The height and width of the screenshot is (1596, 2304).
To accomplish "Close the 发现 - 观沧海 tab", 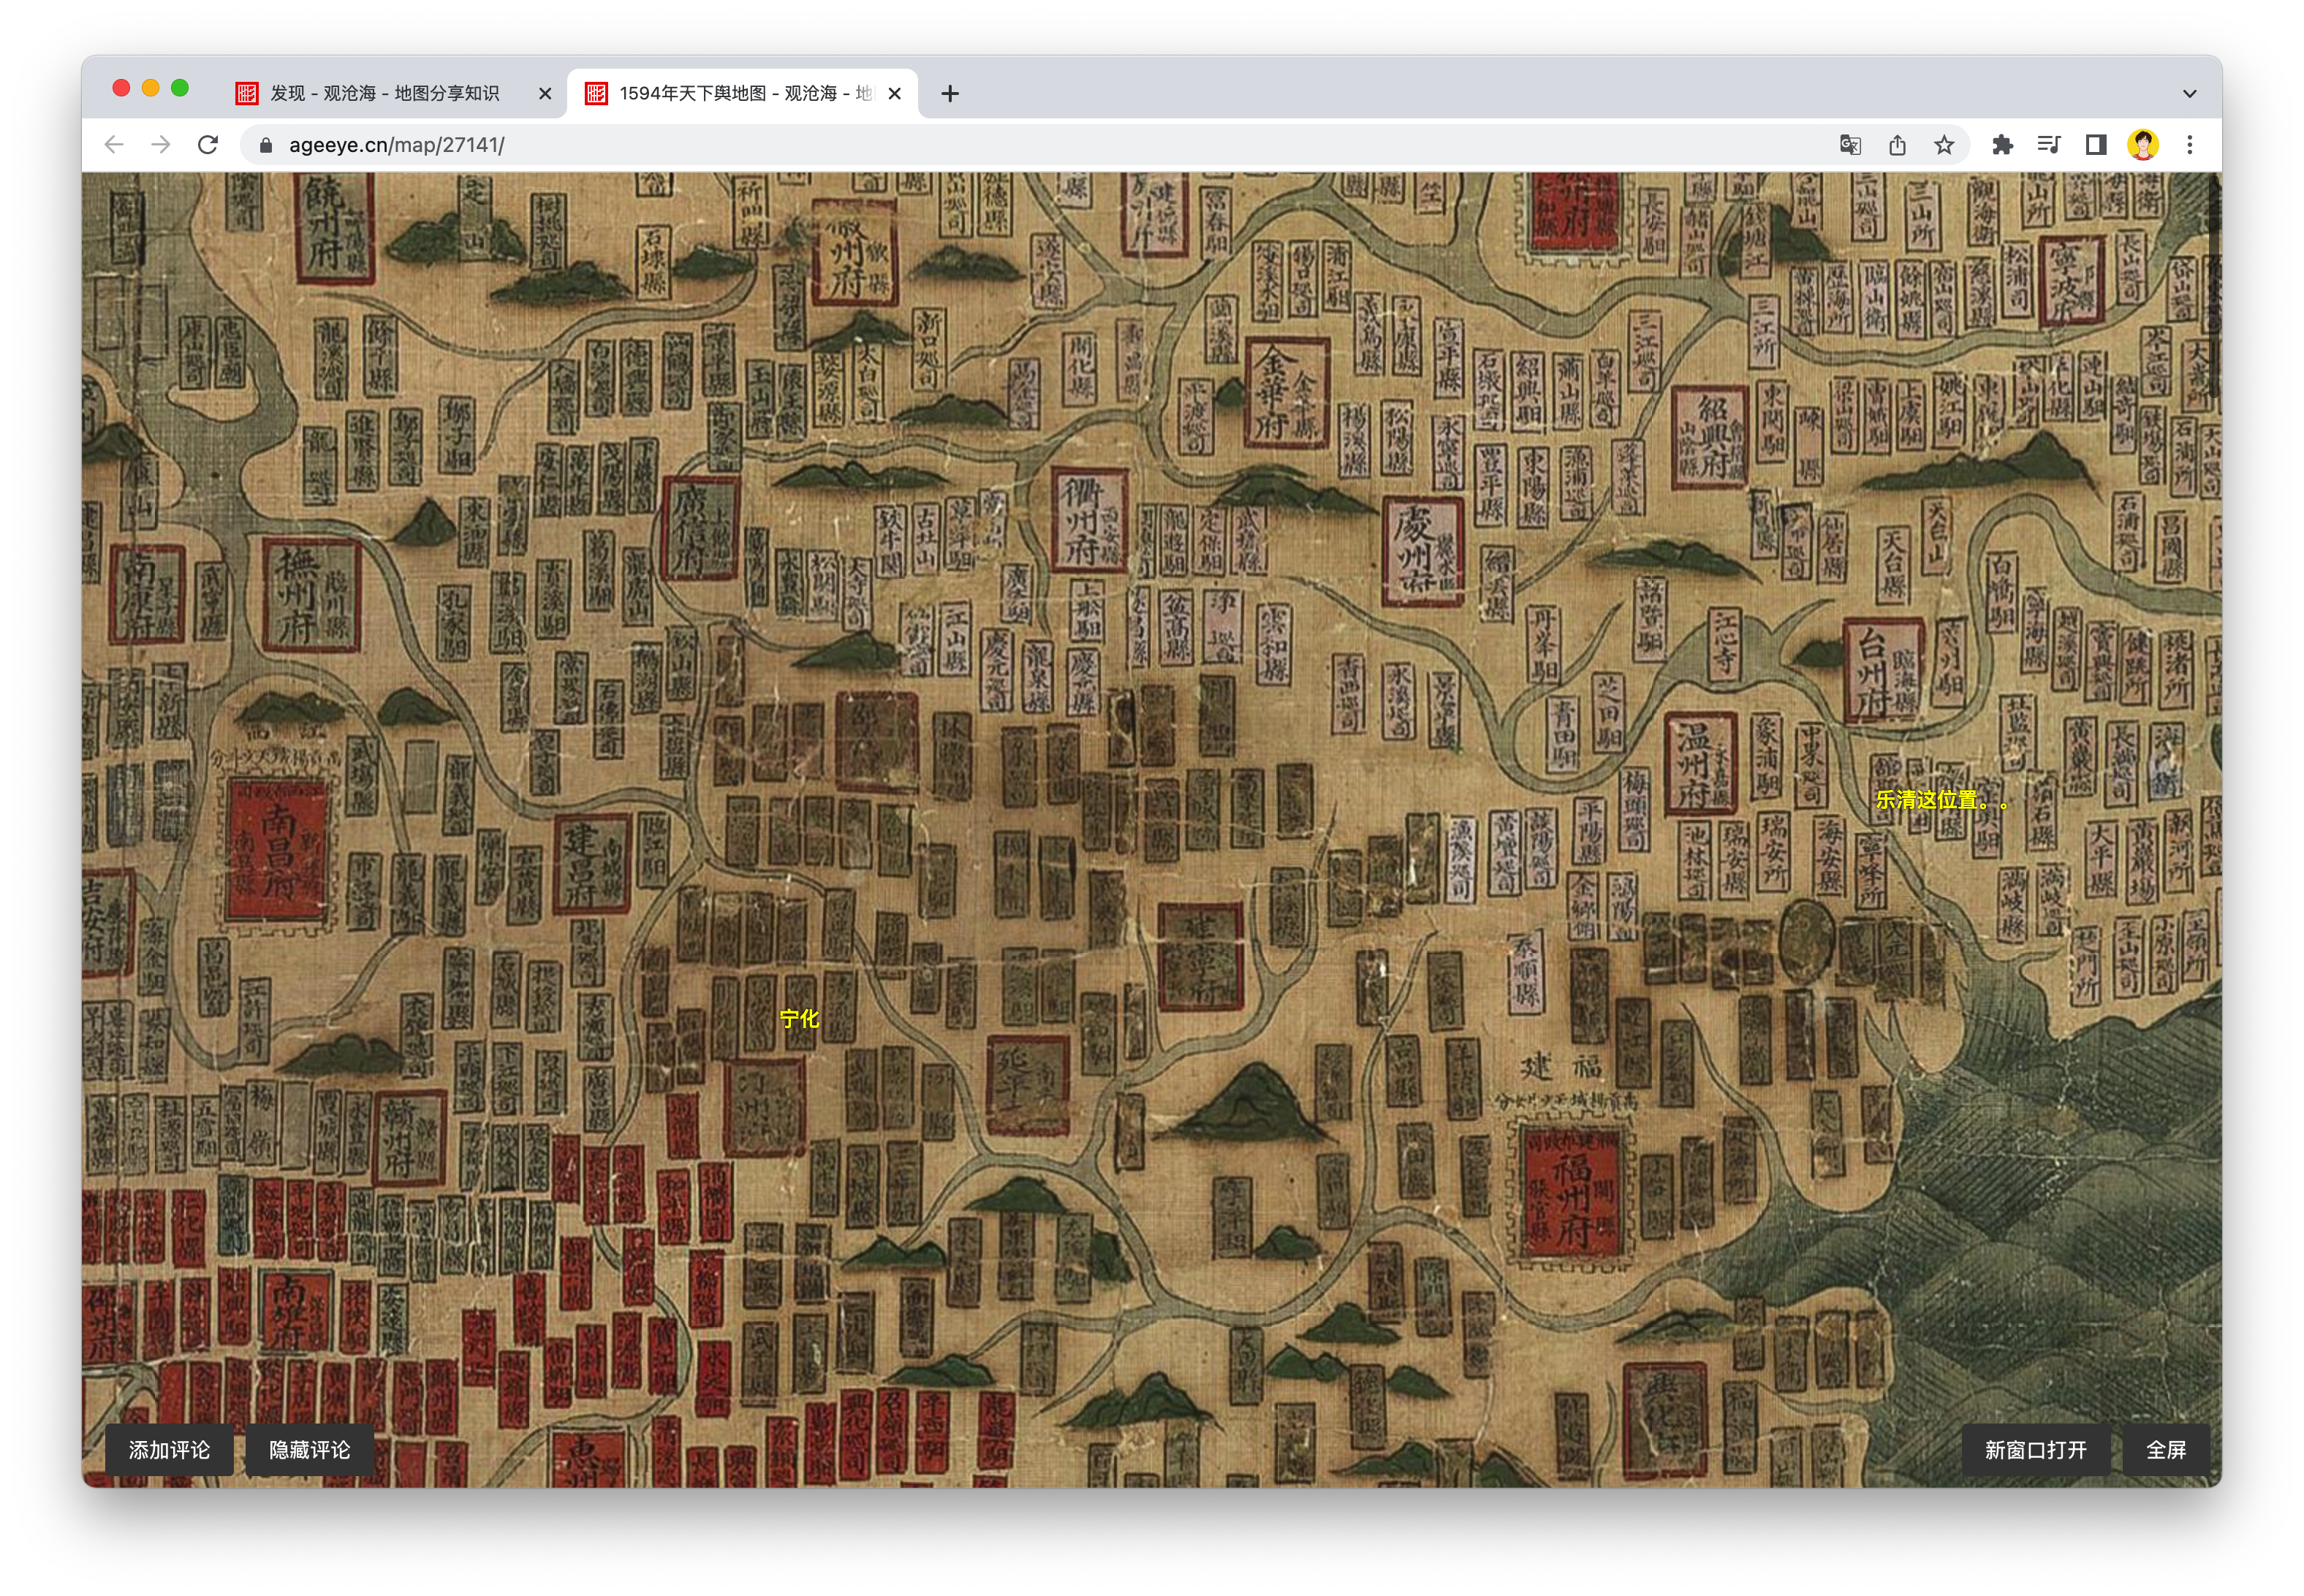I will (545, 93).
